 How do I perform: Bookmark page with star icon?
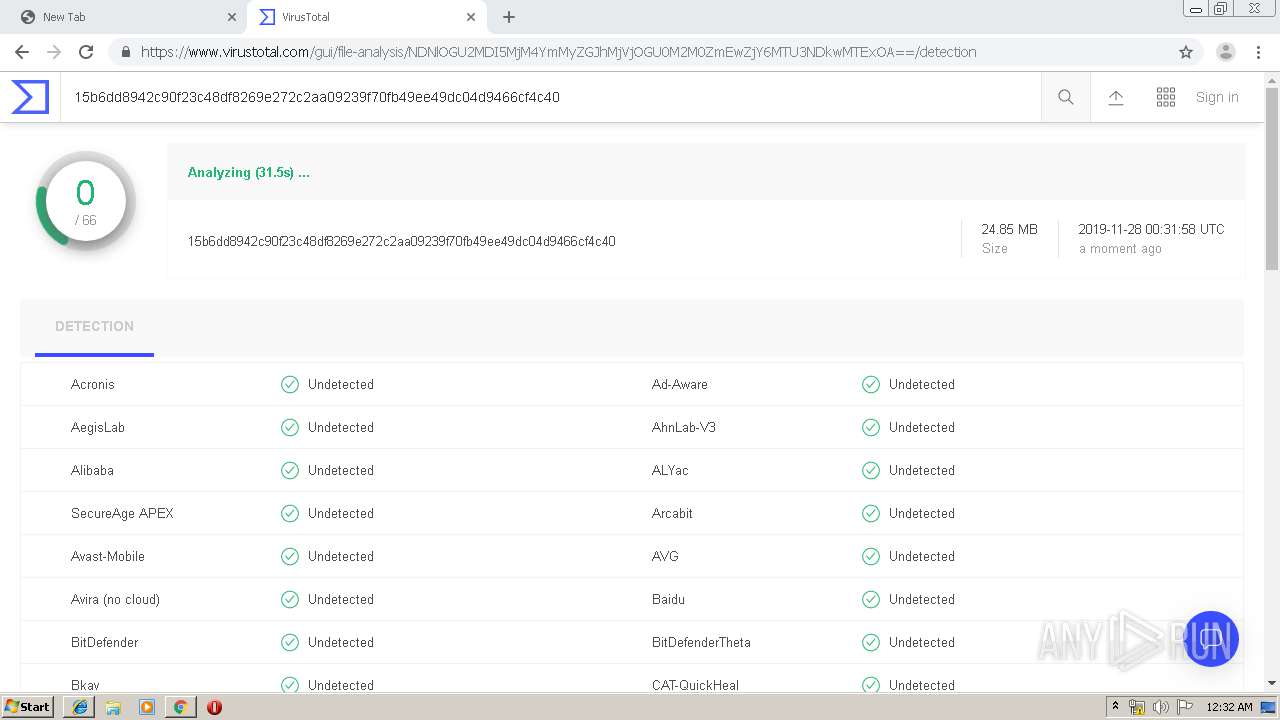tap(1186, 52)
